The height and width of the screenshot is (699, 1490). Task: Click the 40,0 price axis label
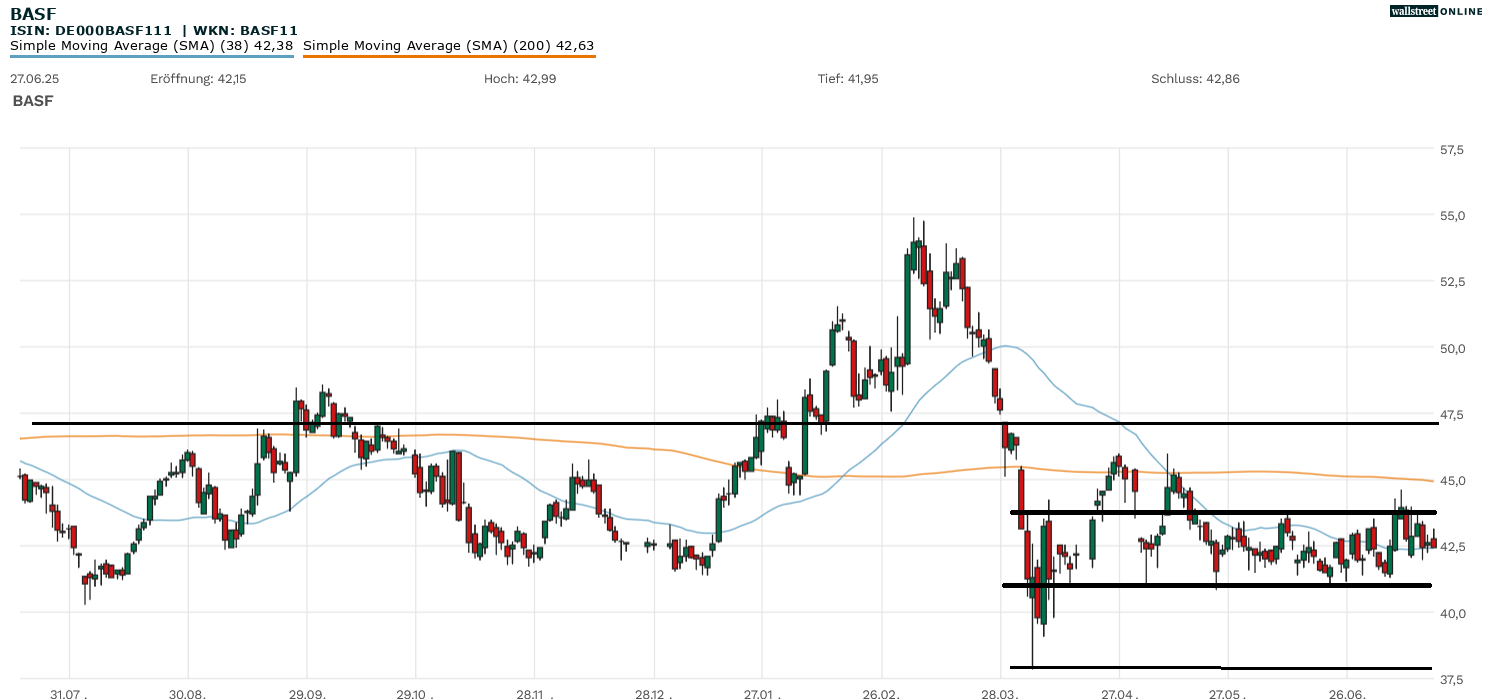(x=1452, y=613)
